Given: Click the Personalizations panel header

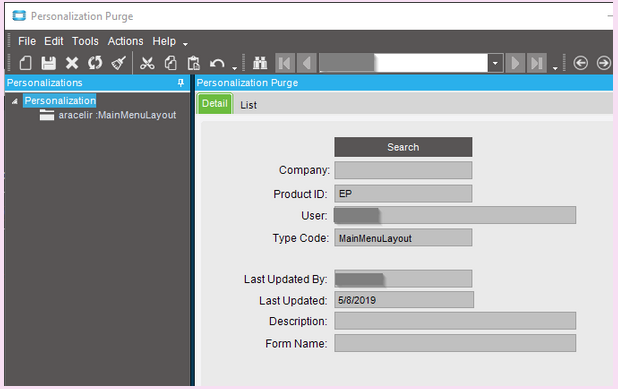Looking at the screenshot, I should click(97, 83).
